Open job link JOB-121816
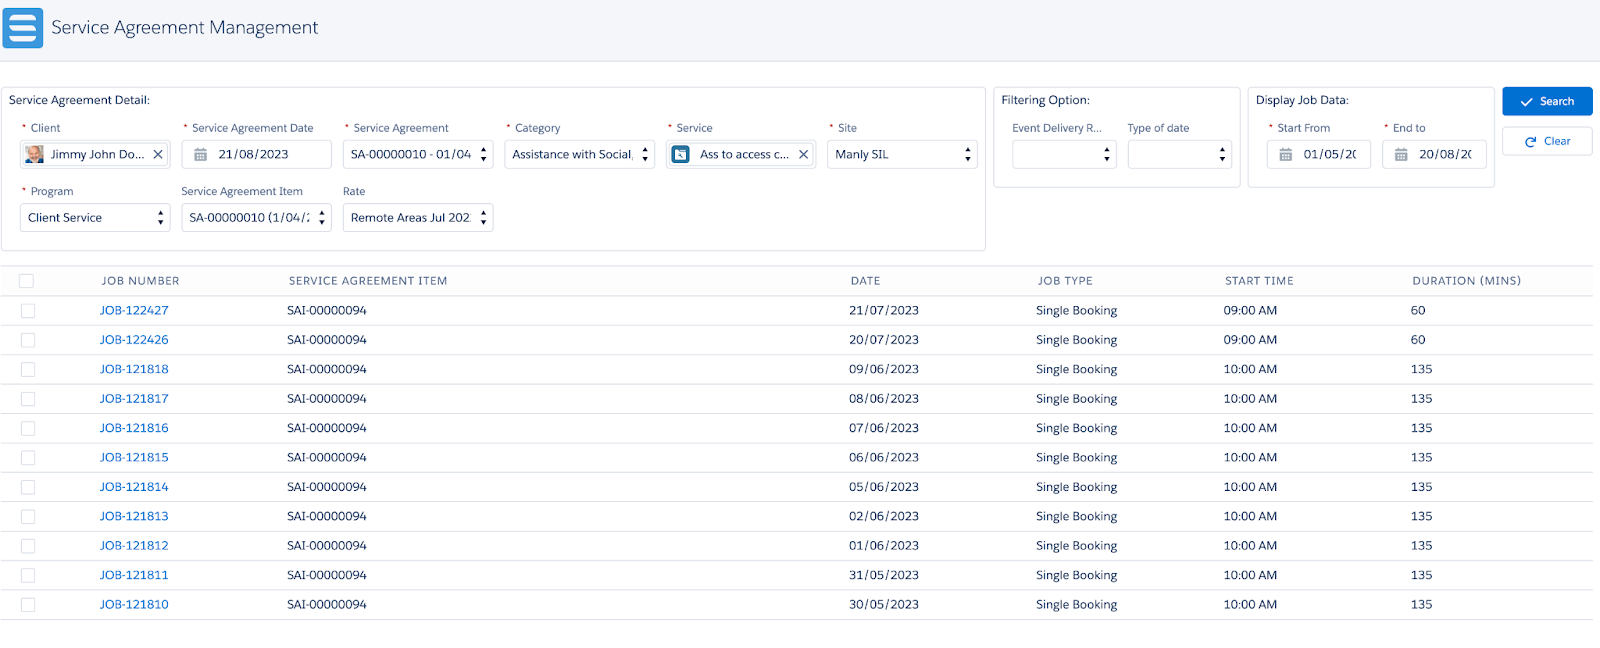 pos(134,428)
